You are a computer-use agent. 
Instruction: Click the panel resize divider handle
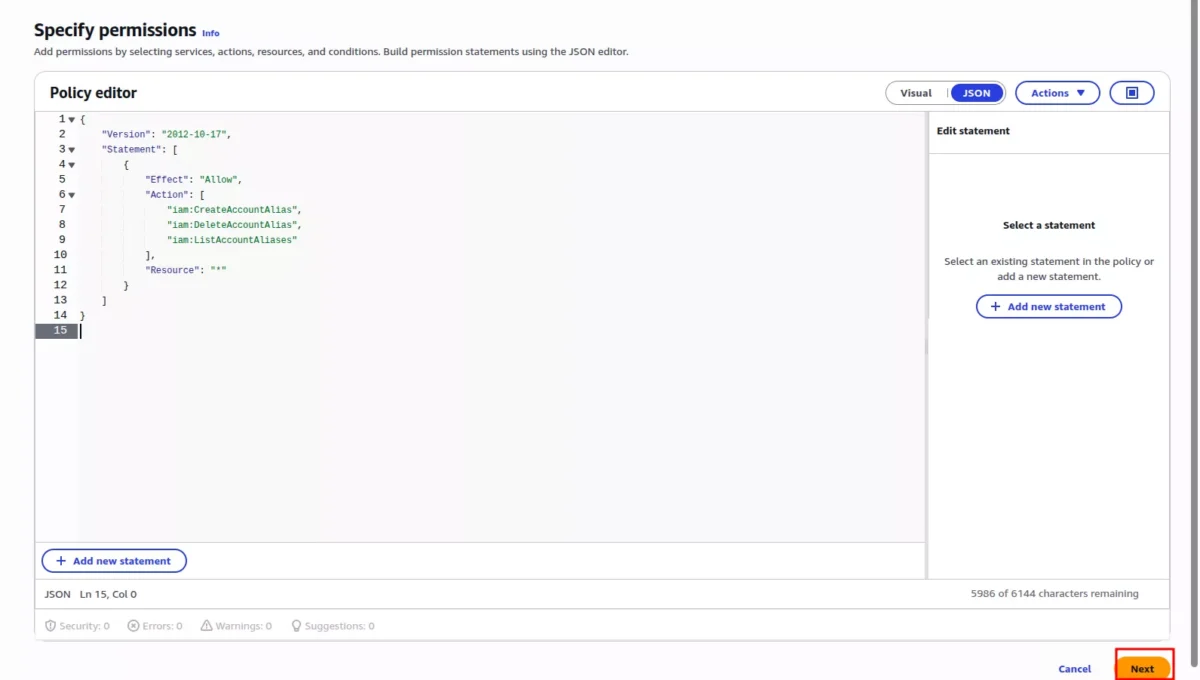[926, 345]
